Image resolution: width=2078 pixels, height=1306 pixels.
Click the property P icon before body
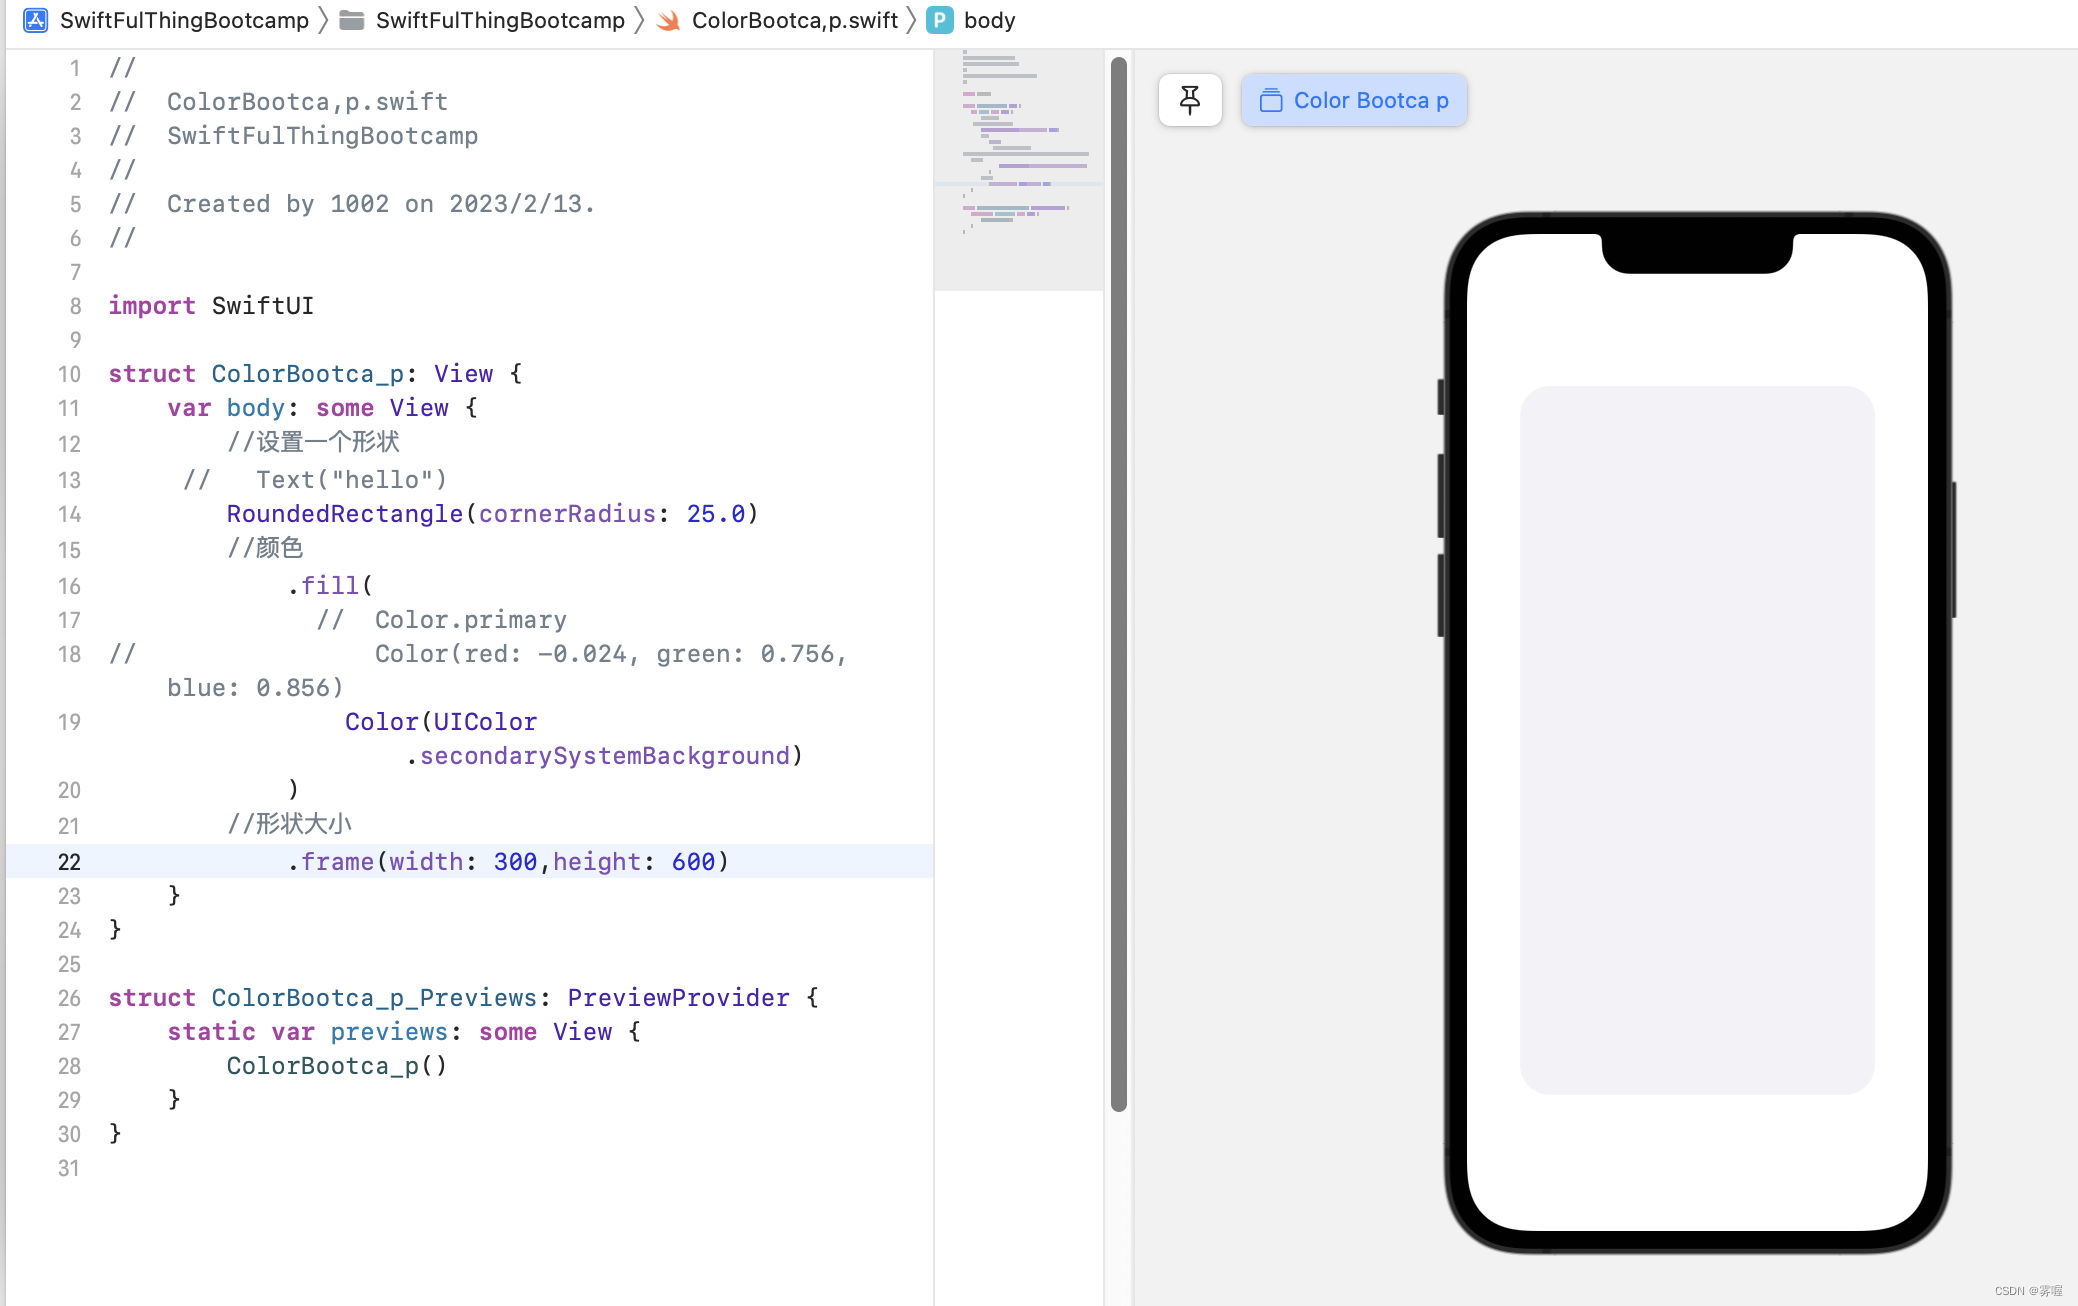pos(939,20)
